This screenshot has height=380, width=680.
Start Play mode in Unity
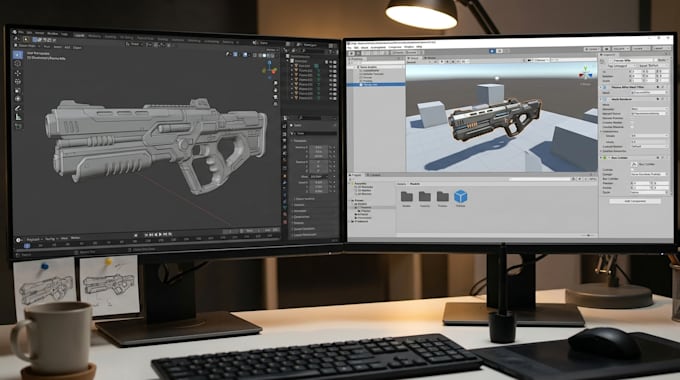tap(492, 51)
